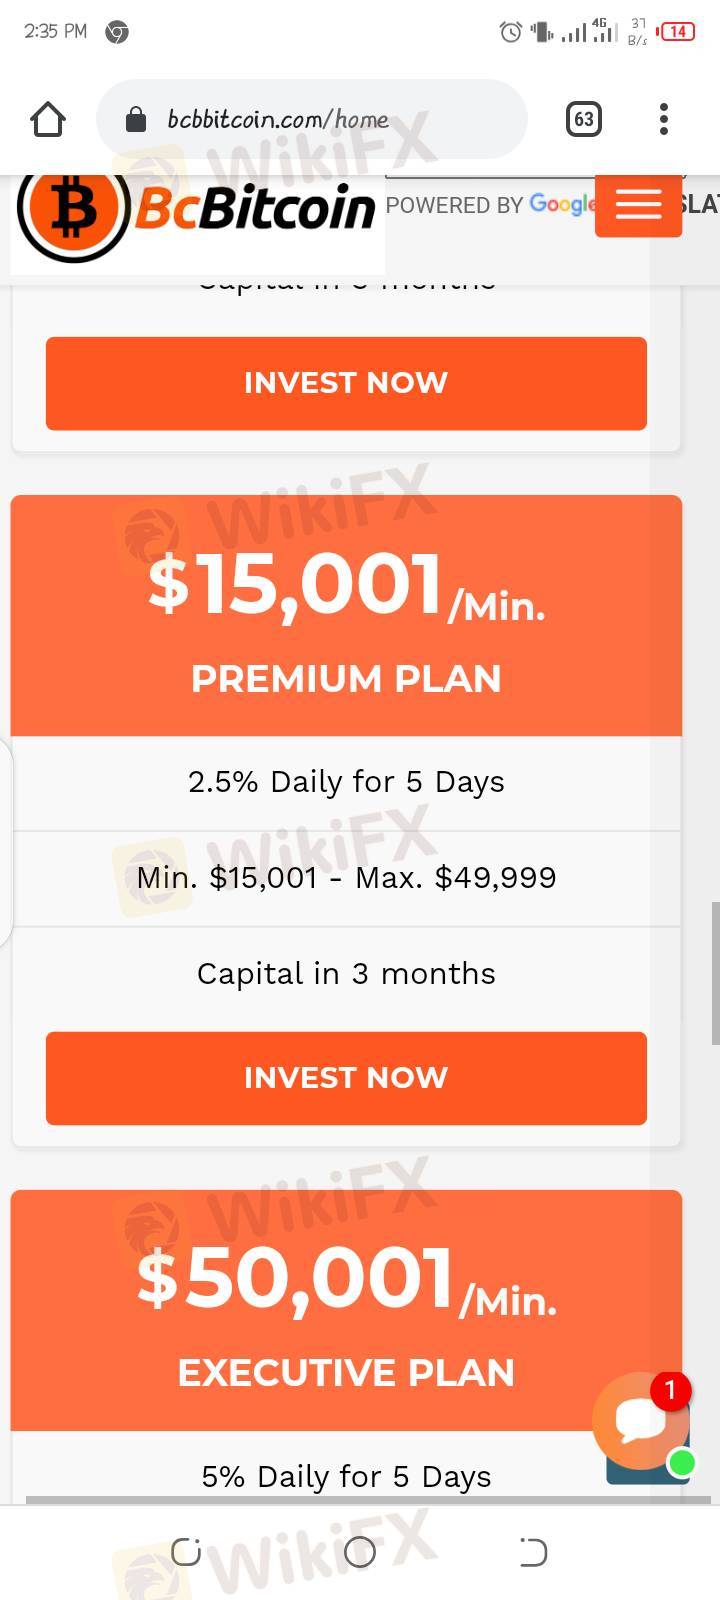Tap the $15,001 Premium Plan header
The image size is (720, 1600).
pyautogui.click(x=346, y=616)
